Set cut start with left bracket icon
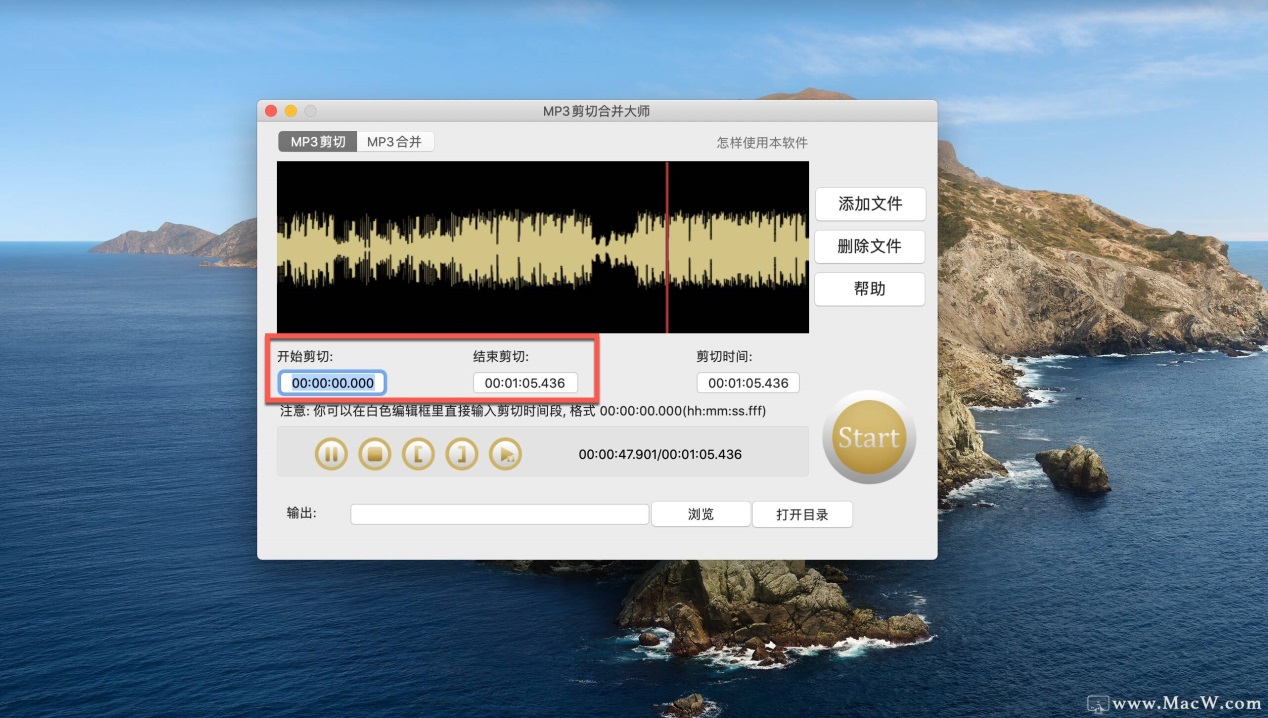The image size is (1268, 718). point(418,454)
